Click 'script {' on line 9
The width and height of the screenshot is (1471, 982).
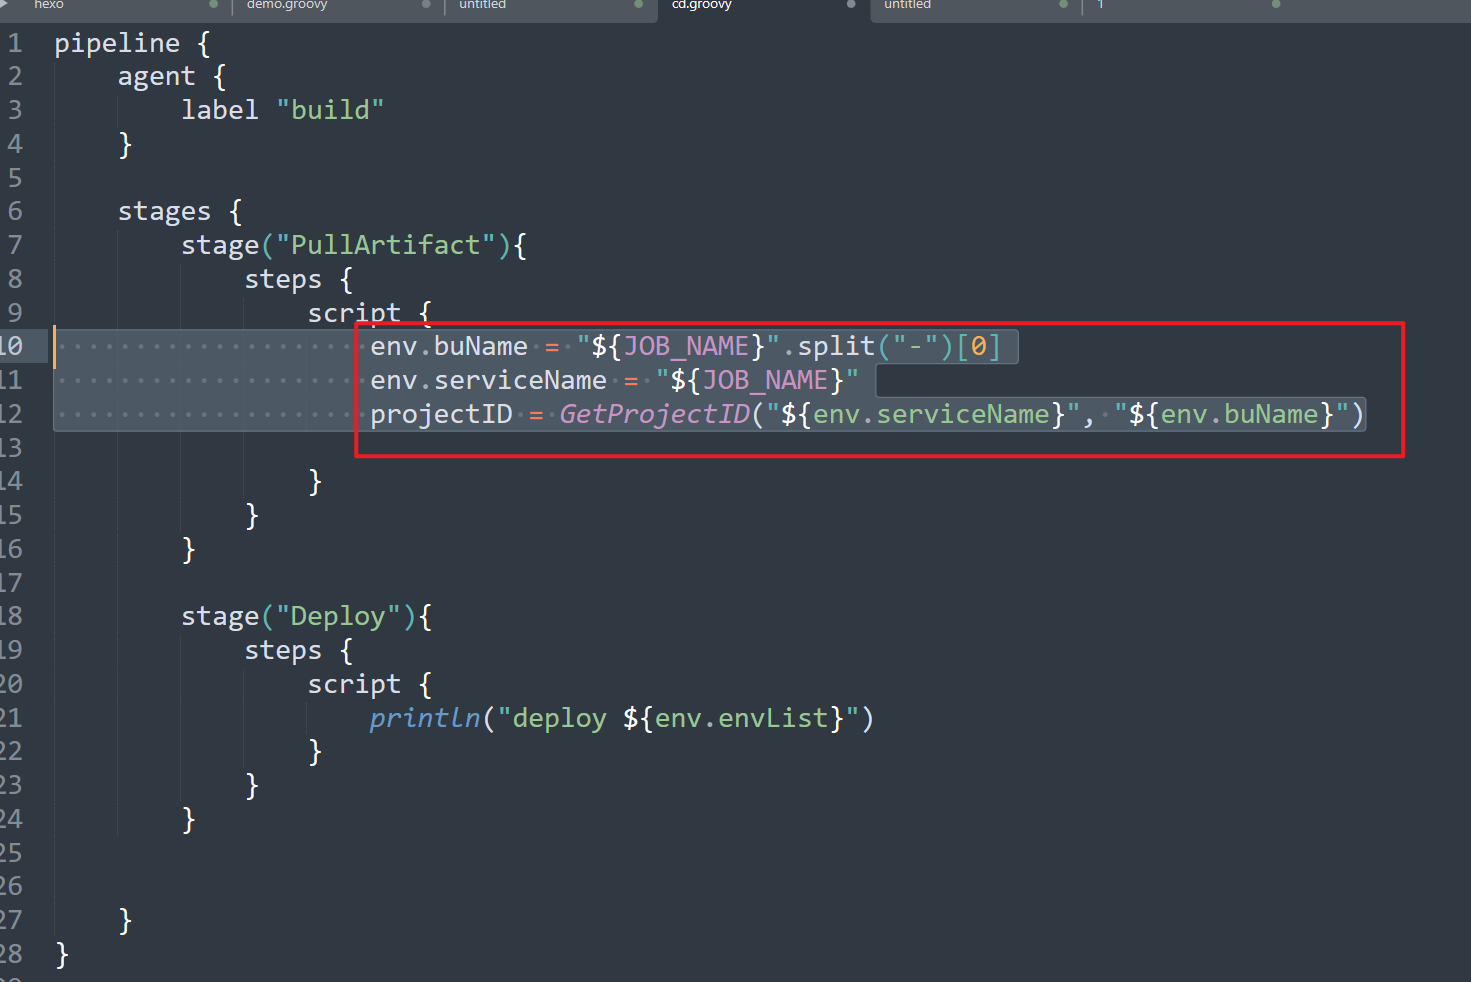pos(369,313)
